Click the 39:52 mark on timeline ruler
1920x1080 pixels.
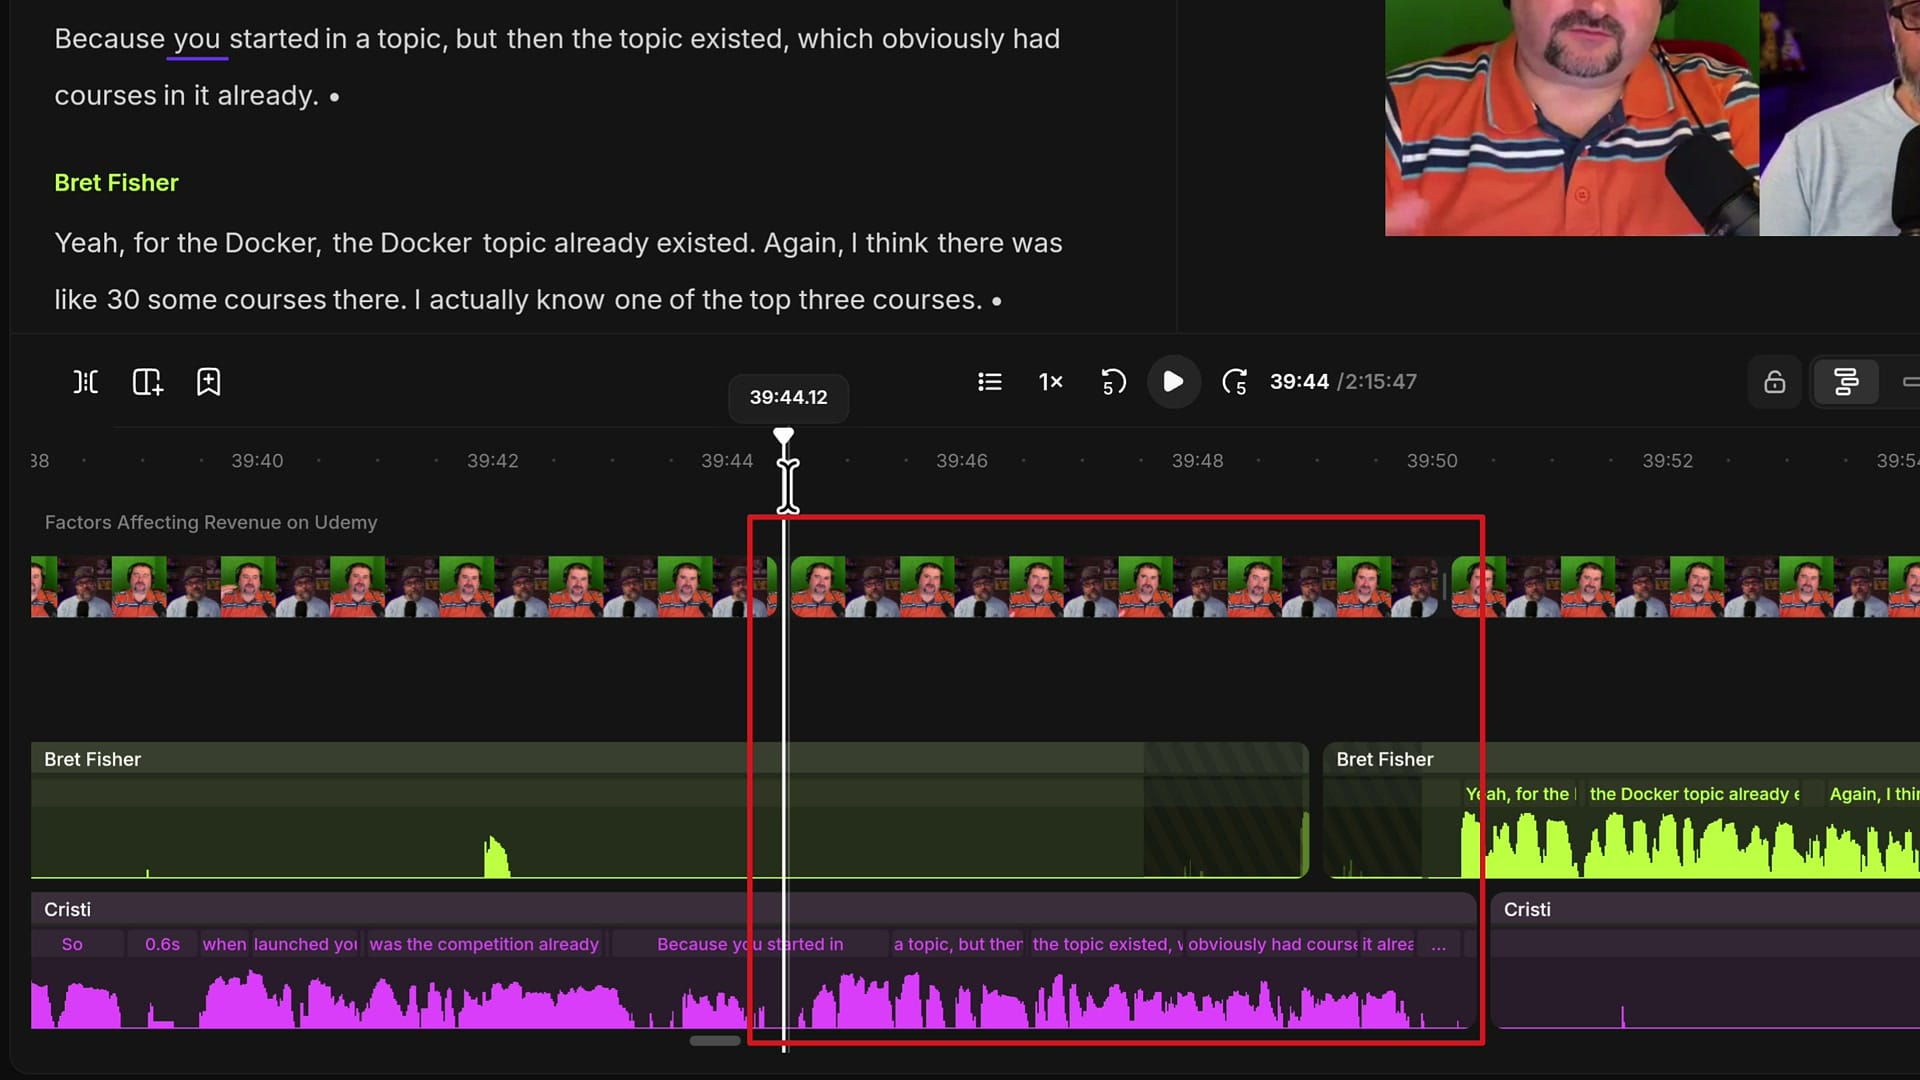pyautogui.click(x=1667, y=461)
